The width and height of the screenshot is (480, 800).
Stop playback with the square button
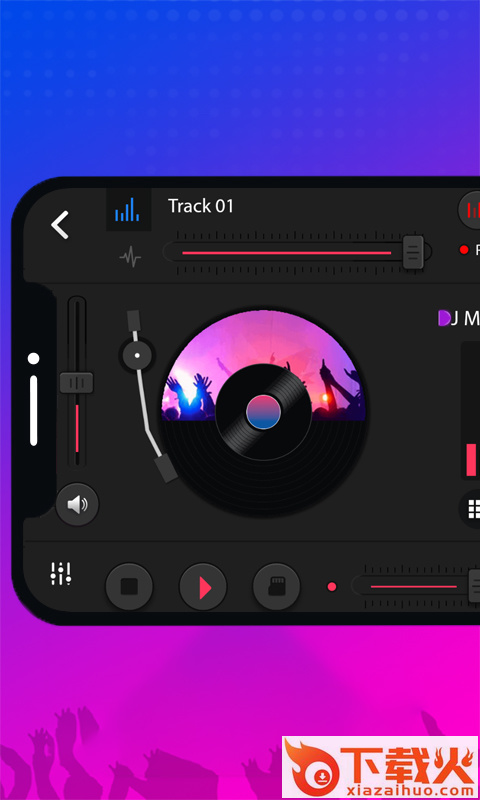[x=129, y=587]
